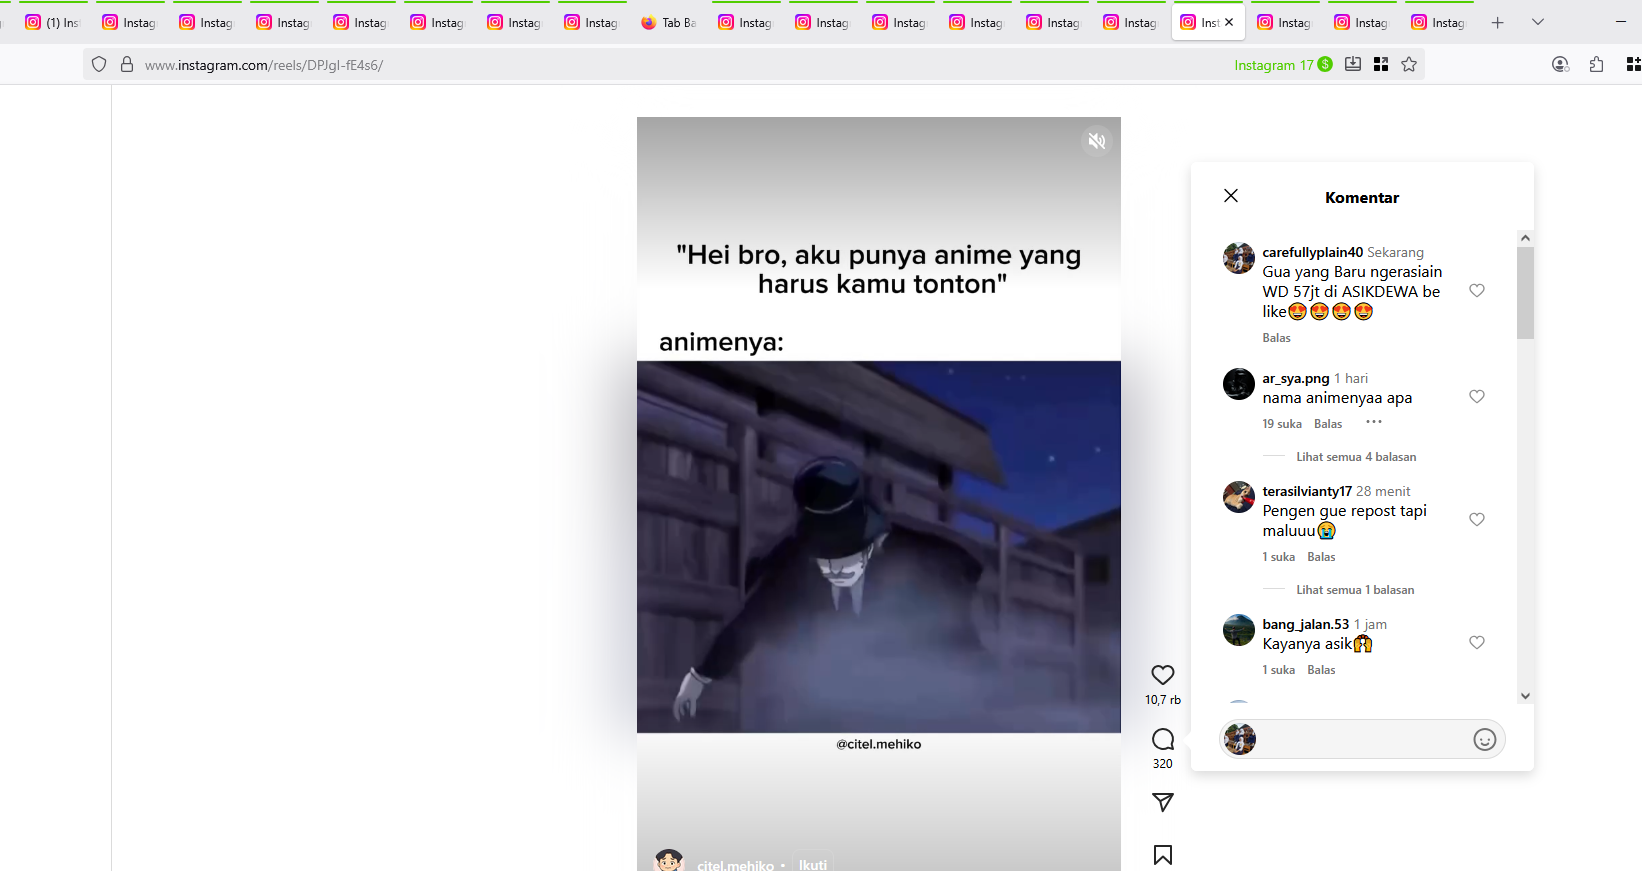
Task: Like the comment by ar_sya.png
Action: click(1477, 397)
